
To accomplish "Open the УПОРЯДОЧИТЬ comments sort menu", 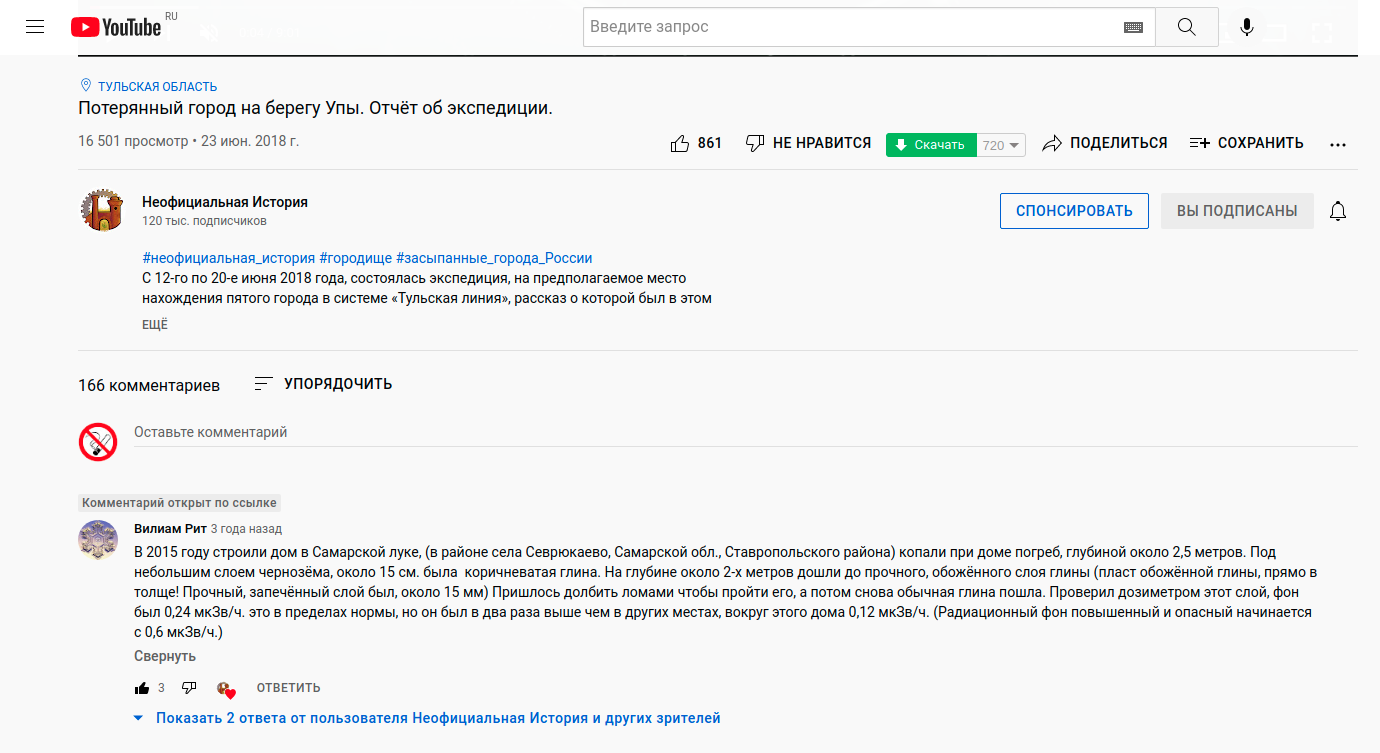I will (323, 384).
